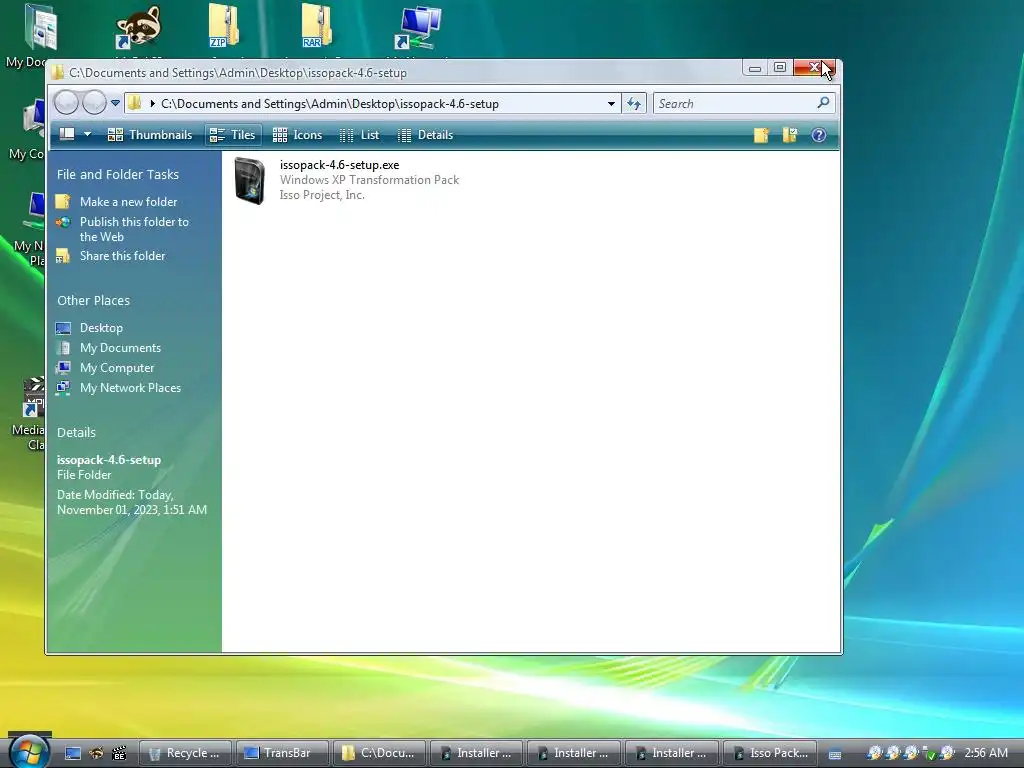Click the green shield tray icon
1024x768 pixels.
pos(929,754)
